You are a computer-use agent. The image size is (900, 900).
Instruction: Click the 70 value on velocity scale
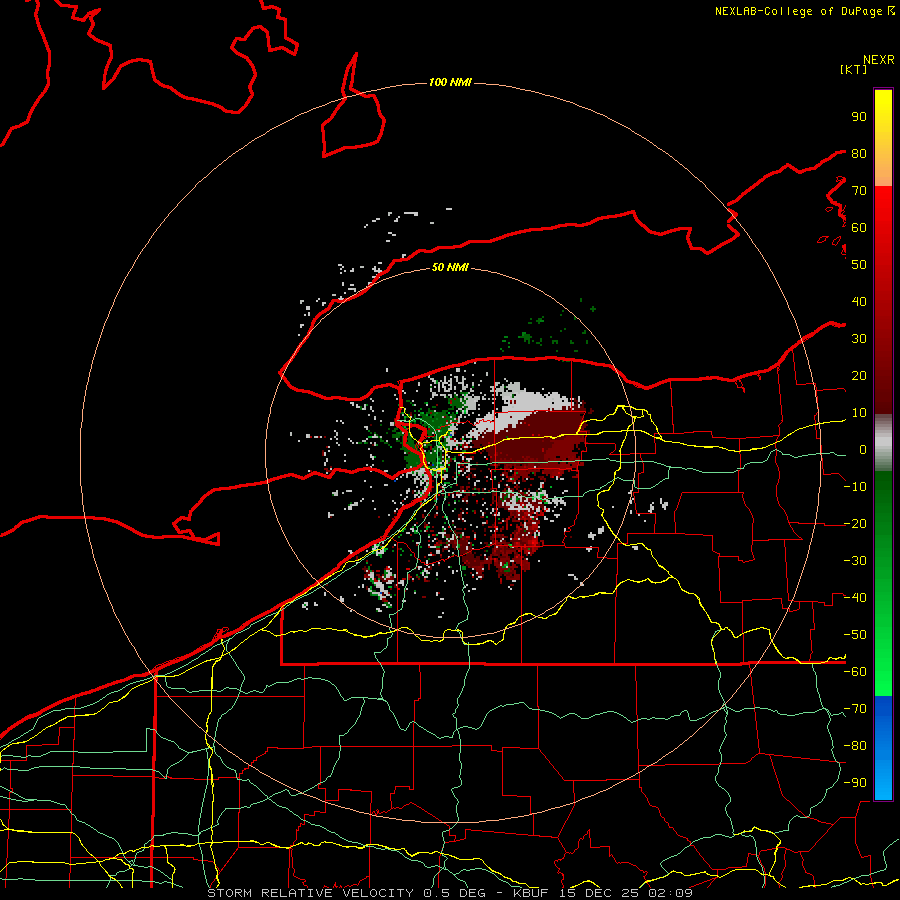pyautogui.click(x=859, y=191)
